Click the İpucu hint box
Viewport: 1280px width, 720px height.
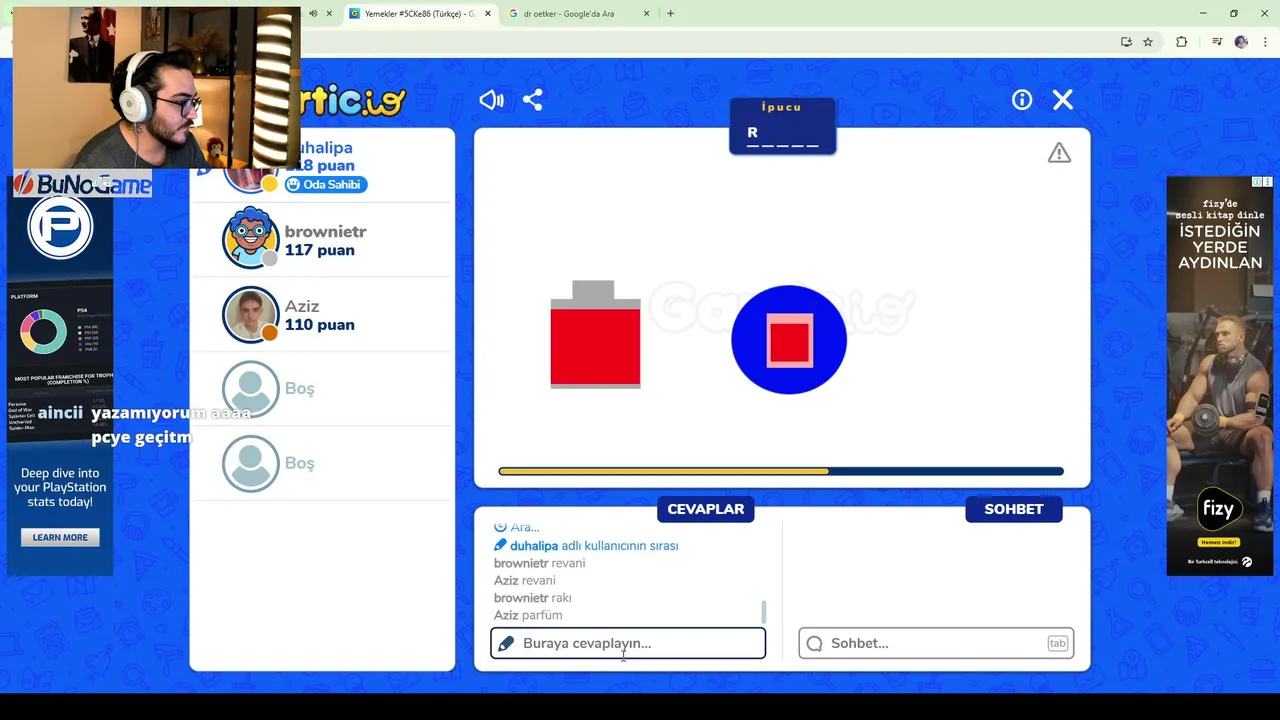[782, 126]
